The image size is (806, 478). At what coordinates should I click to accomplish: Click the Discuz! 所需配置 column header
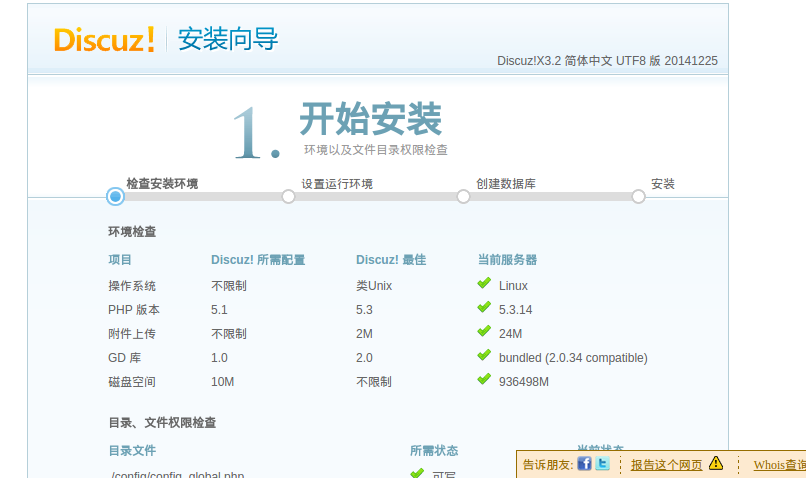point(258,260)
